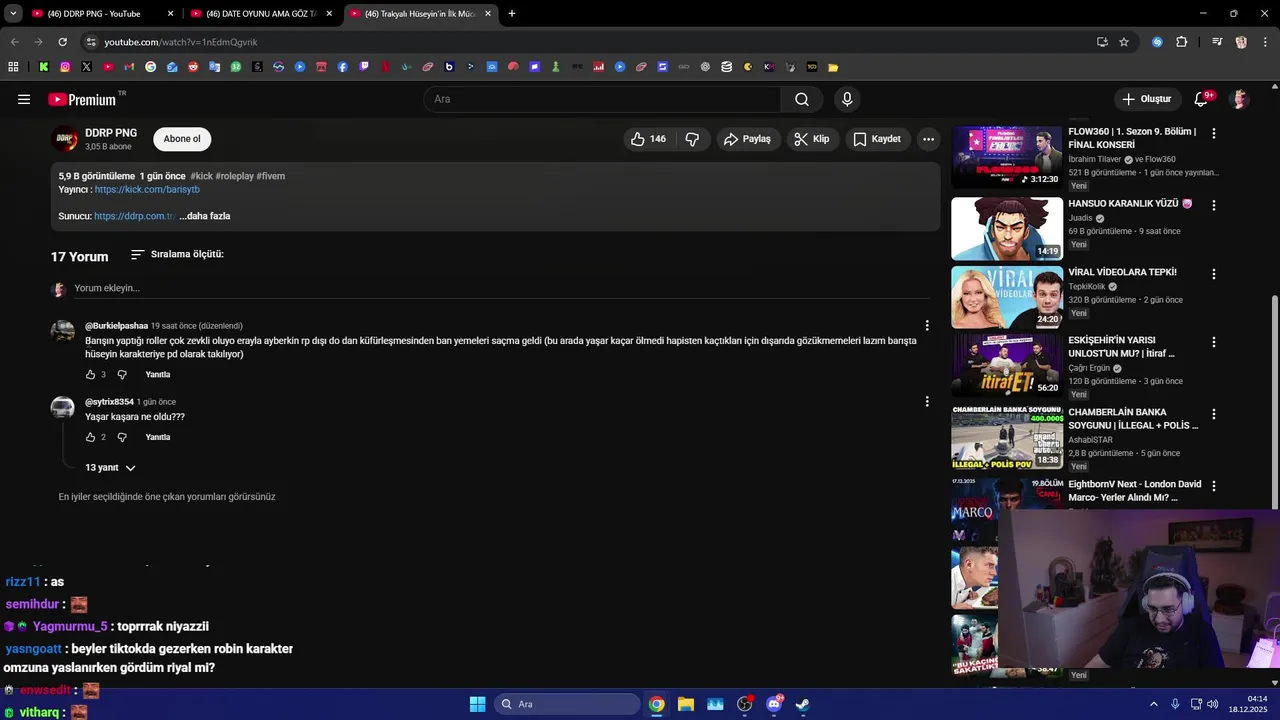Expand the 13 yanıt replies
Image resolution: width=1280 pixels, height=720 pixels.
[x=110, y=468]
